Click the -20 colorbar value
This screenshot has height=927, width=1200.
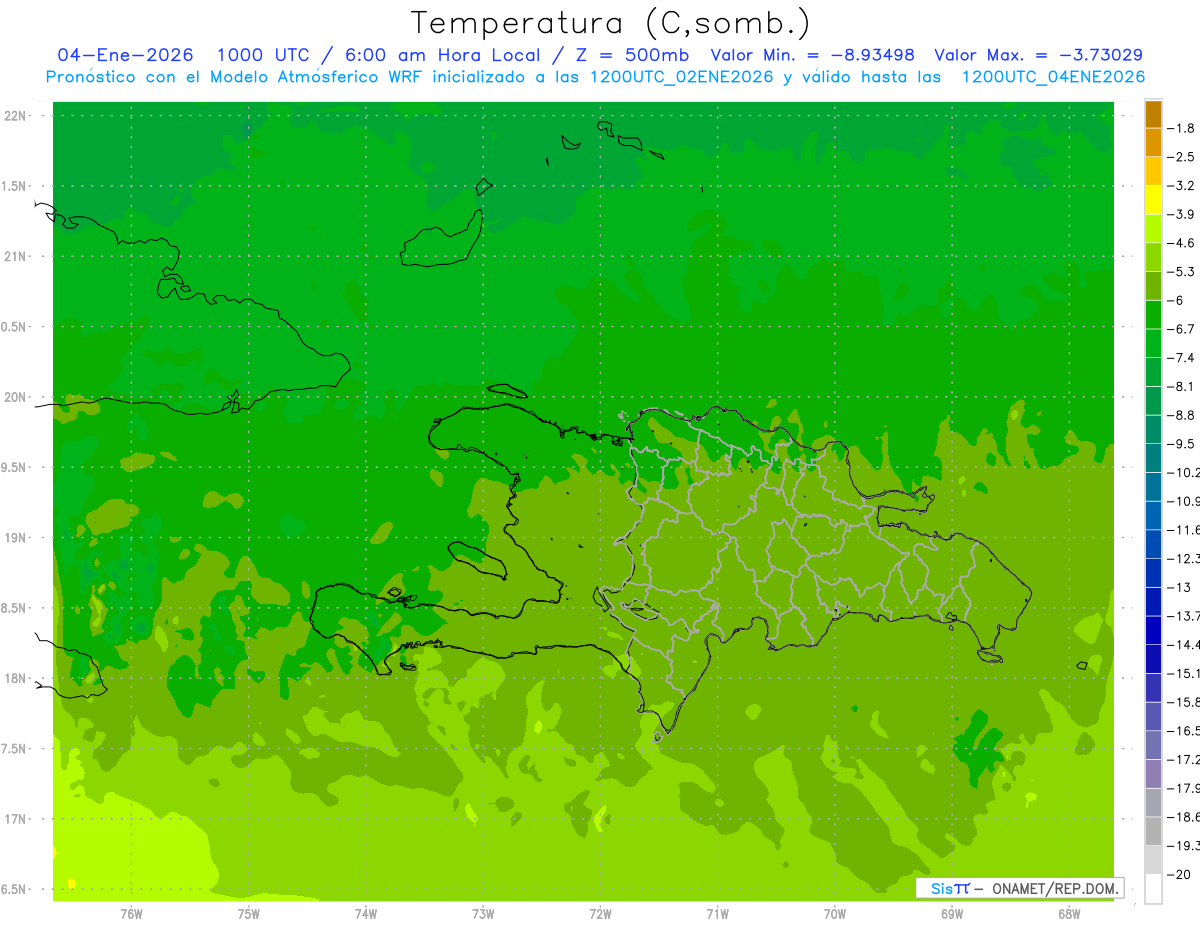coord(1180,874)
